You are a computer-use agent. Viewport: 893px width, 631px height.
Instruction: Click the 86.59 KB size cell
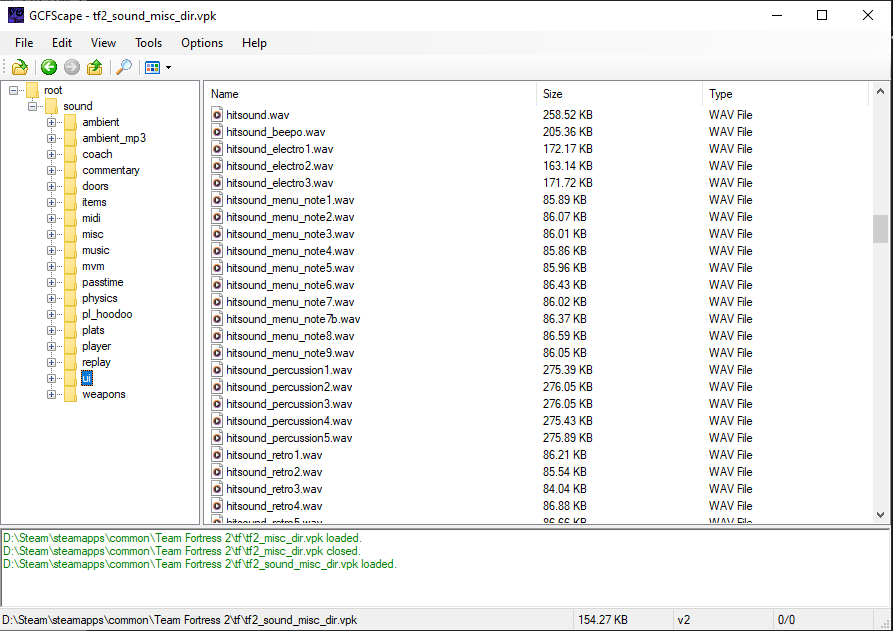564,336
